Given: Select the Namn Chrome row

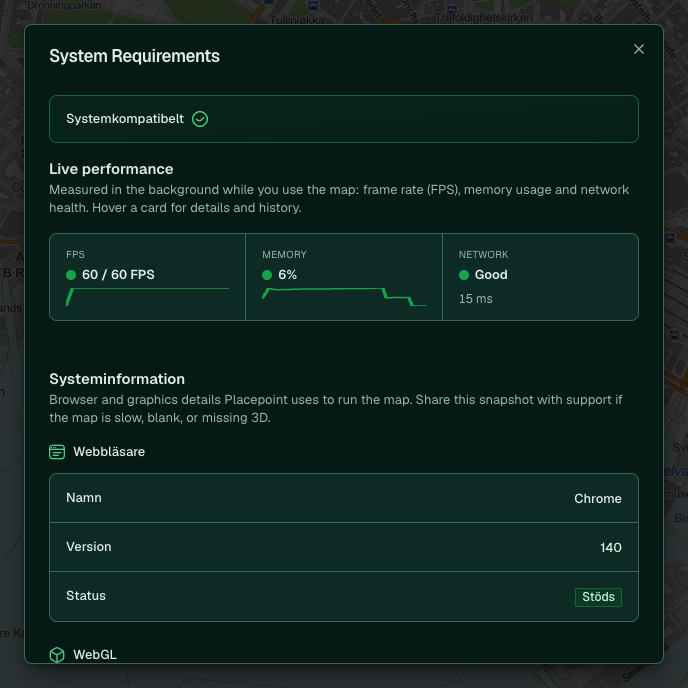Looking at the screenshot, I should [344, 498].
